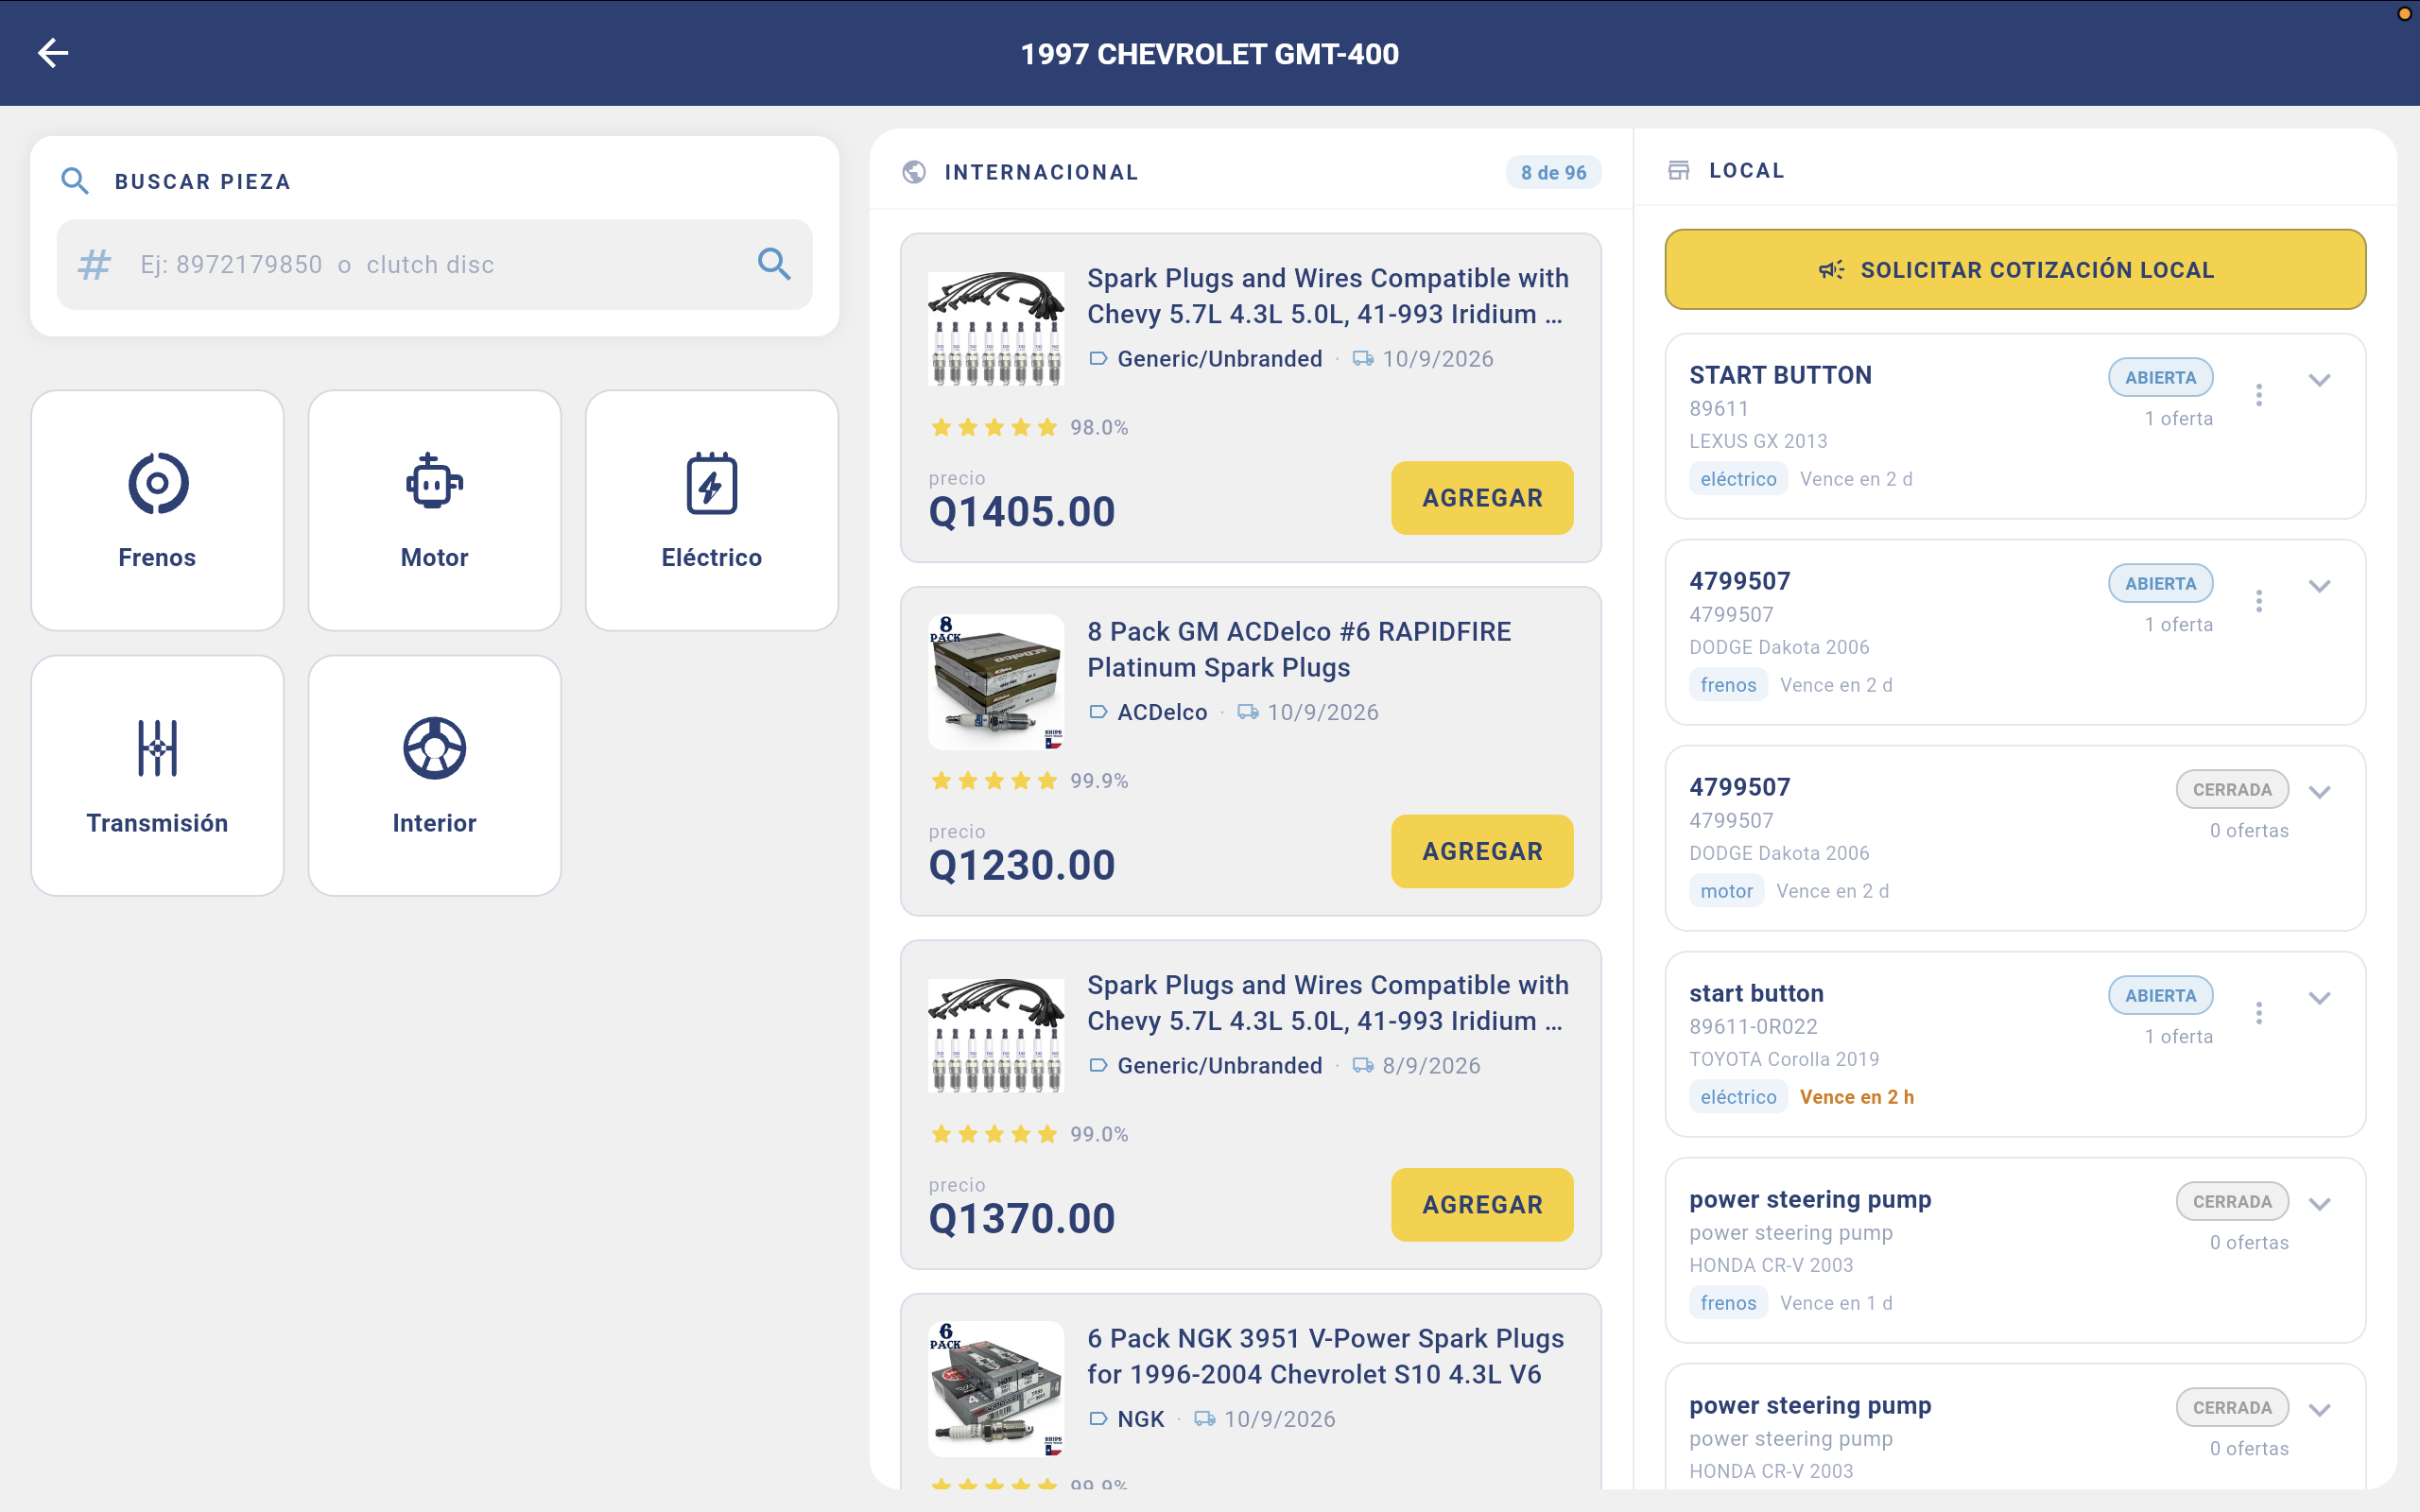Screen dimensions: 2420x1512
Task: Expand first power steering pump quote
Action: [2320, 1204]
